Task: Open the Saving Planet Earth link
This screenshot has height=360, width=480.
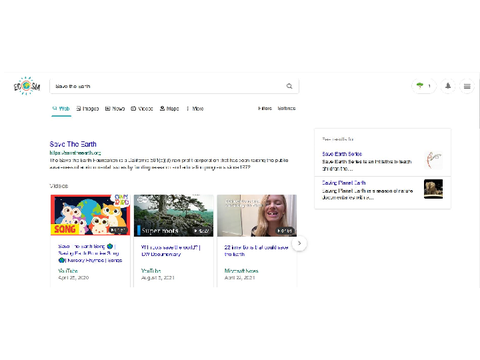Action: 344,183
